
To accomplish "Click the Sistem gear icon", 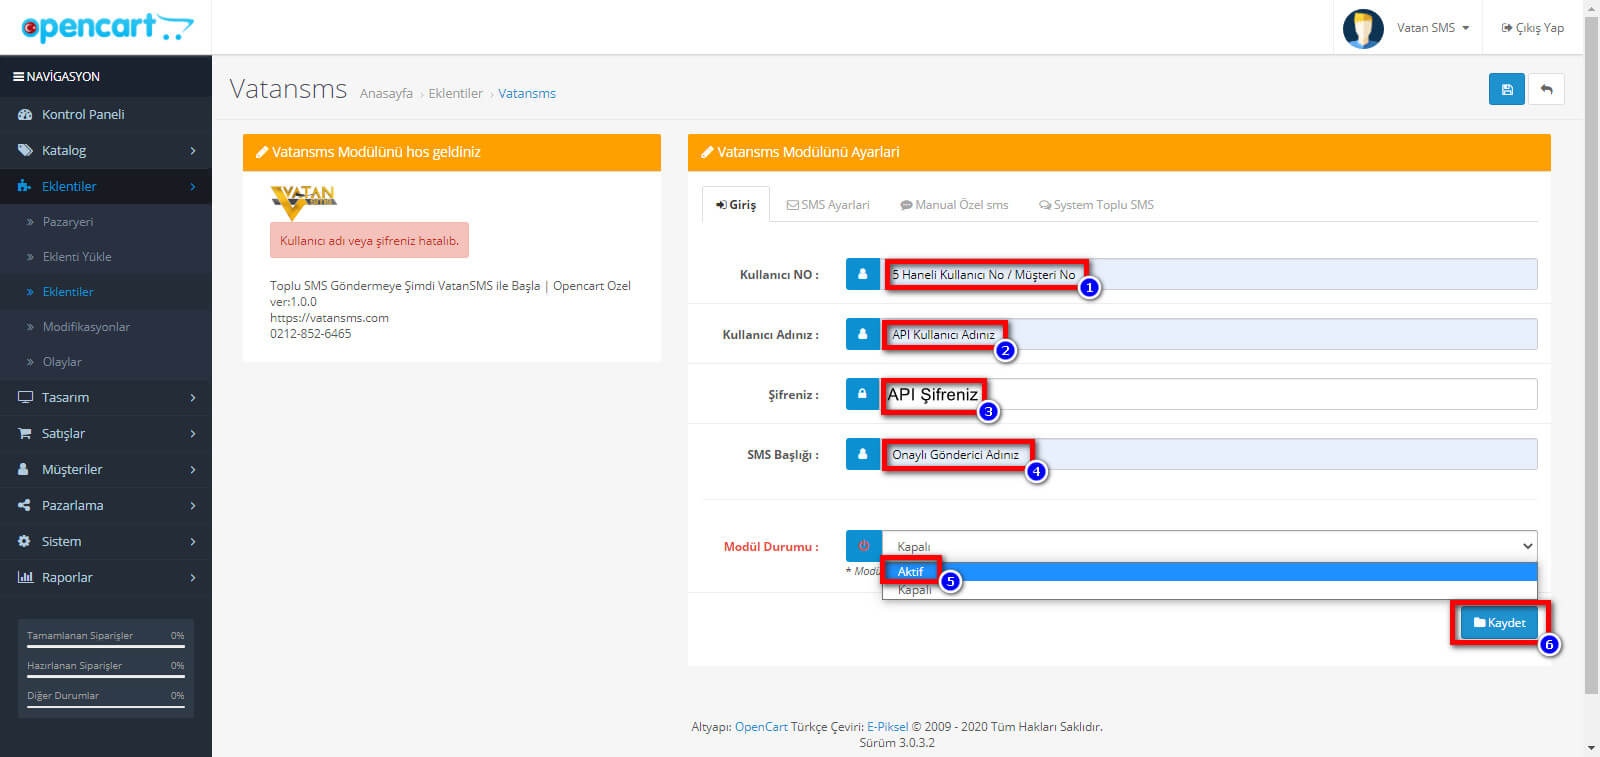I will [24, 541].
